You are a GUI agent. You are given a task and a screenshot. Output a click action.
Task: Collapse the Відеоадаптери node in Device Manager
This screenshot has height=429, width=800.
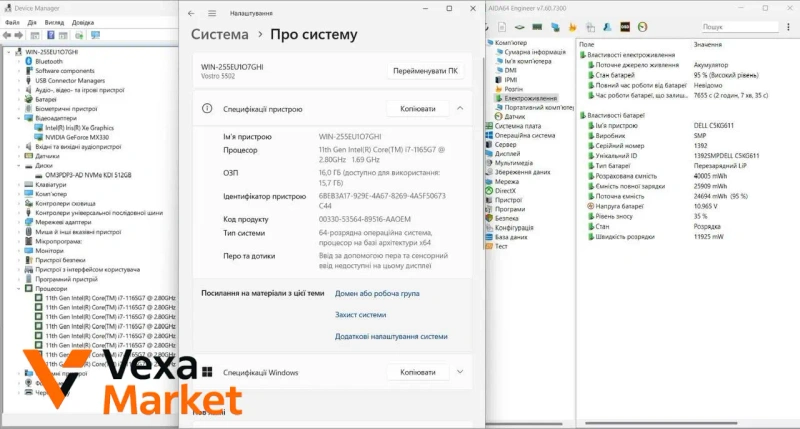tap(19, 118)
